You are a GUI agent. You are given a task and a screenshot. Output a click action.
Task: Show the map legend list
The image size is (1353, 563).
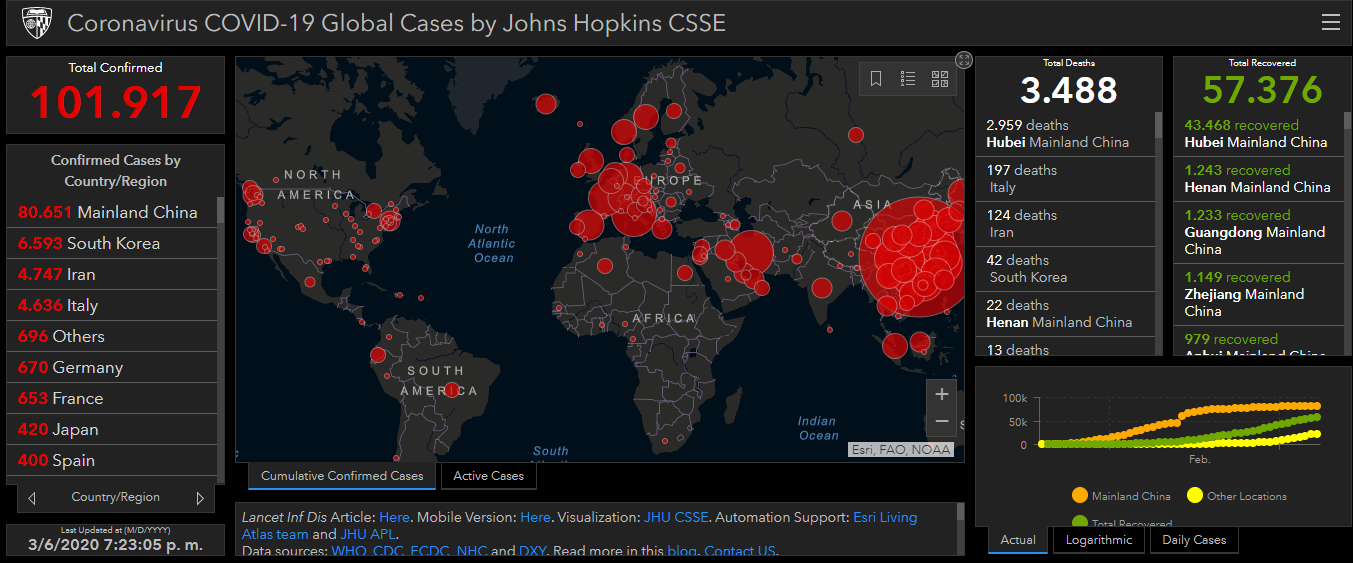pos(908,78)
